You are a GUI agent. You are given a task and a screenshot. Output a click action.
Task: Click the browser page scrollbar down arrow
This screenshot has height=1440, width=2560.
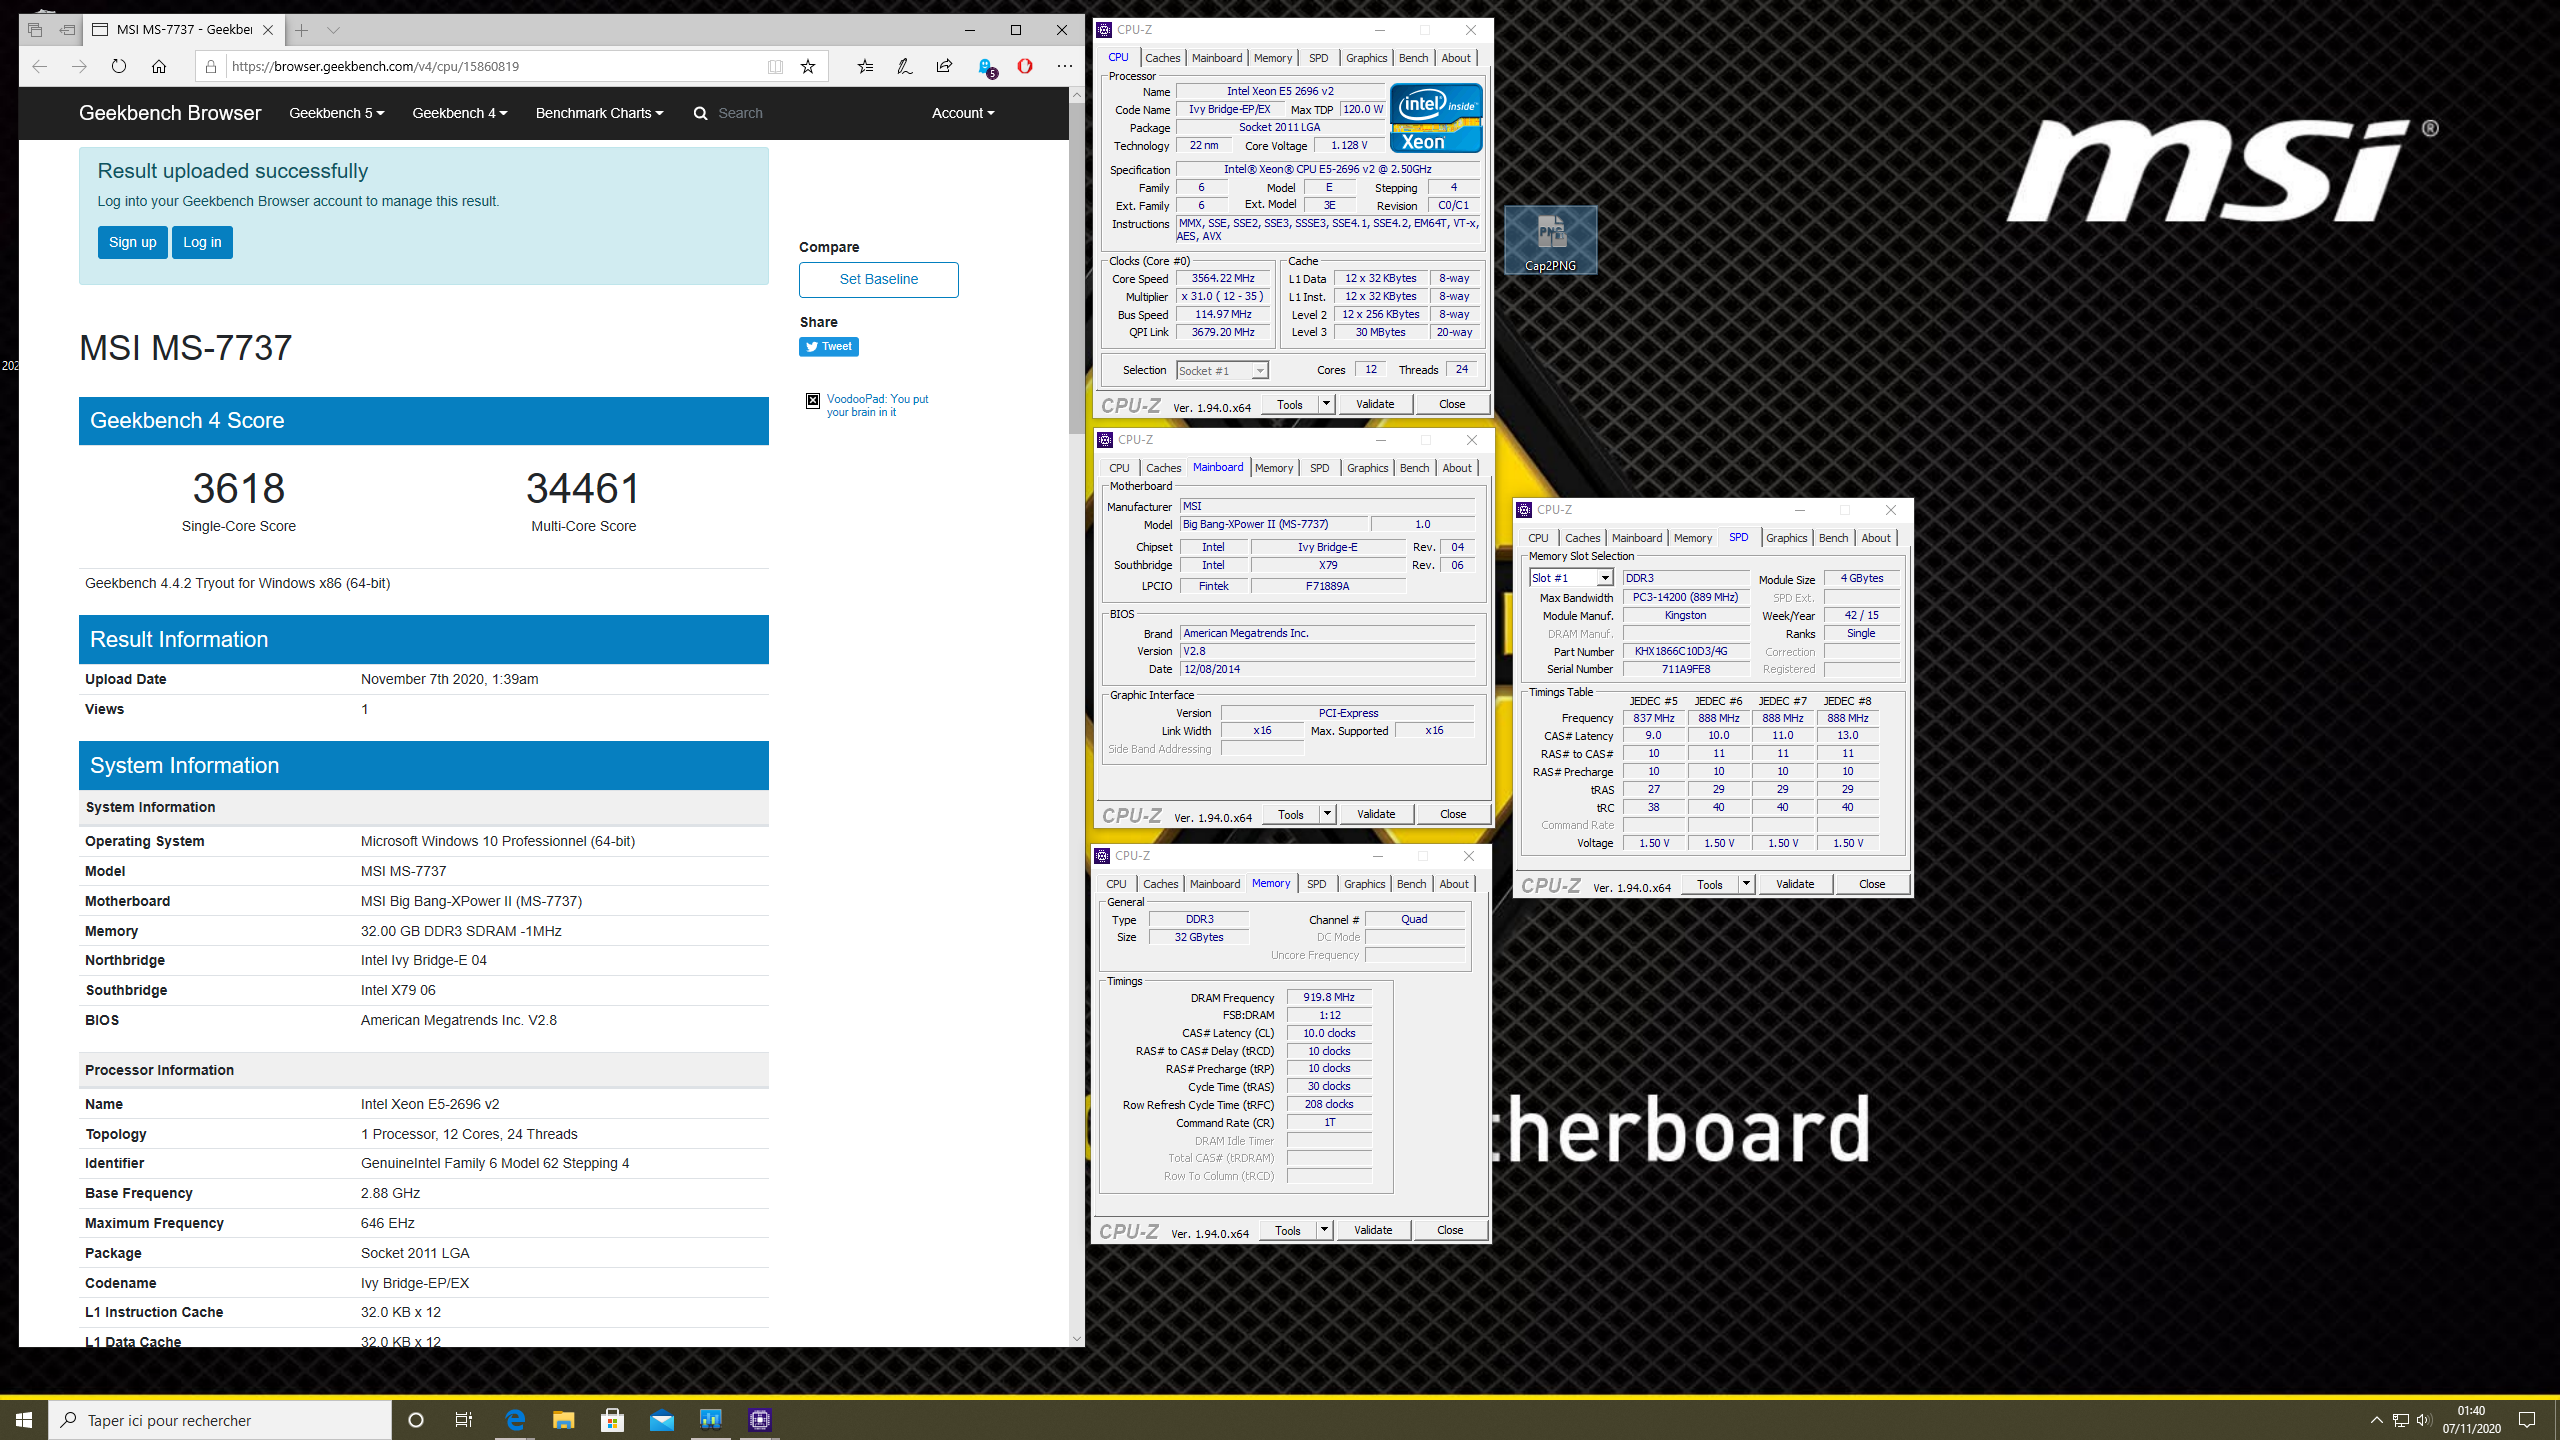coord(1077,1338)
